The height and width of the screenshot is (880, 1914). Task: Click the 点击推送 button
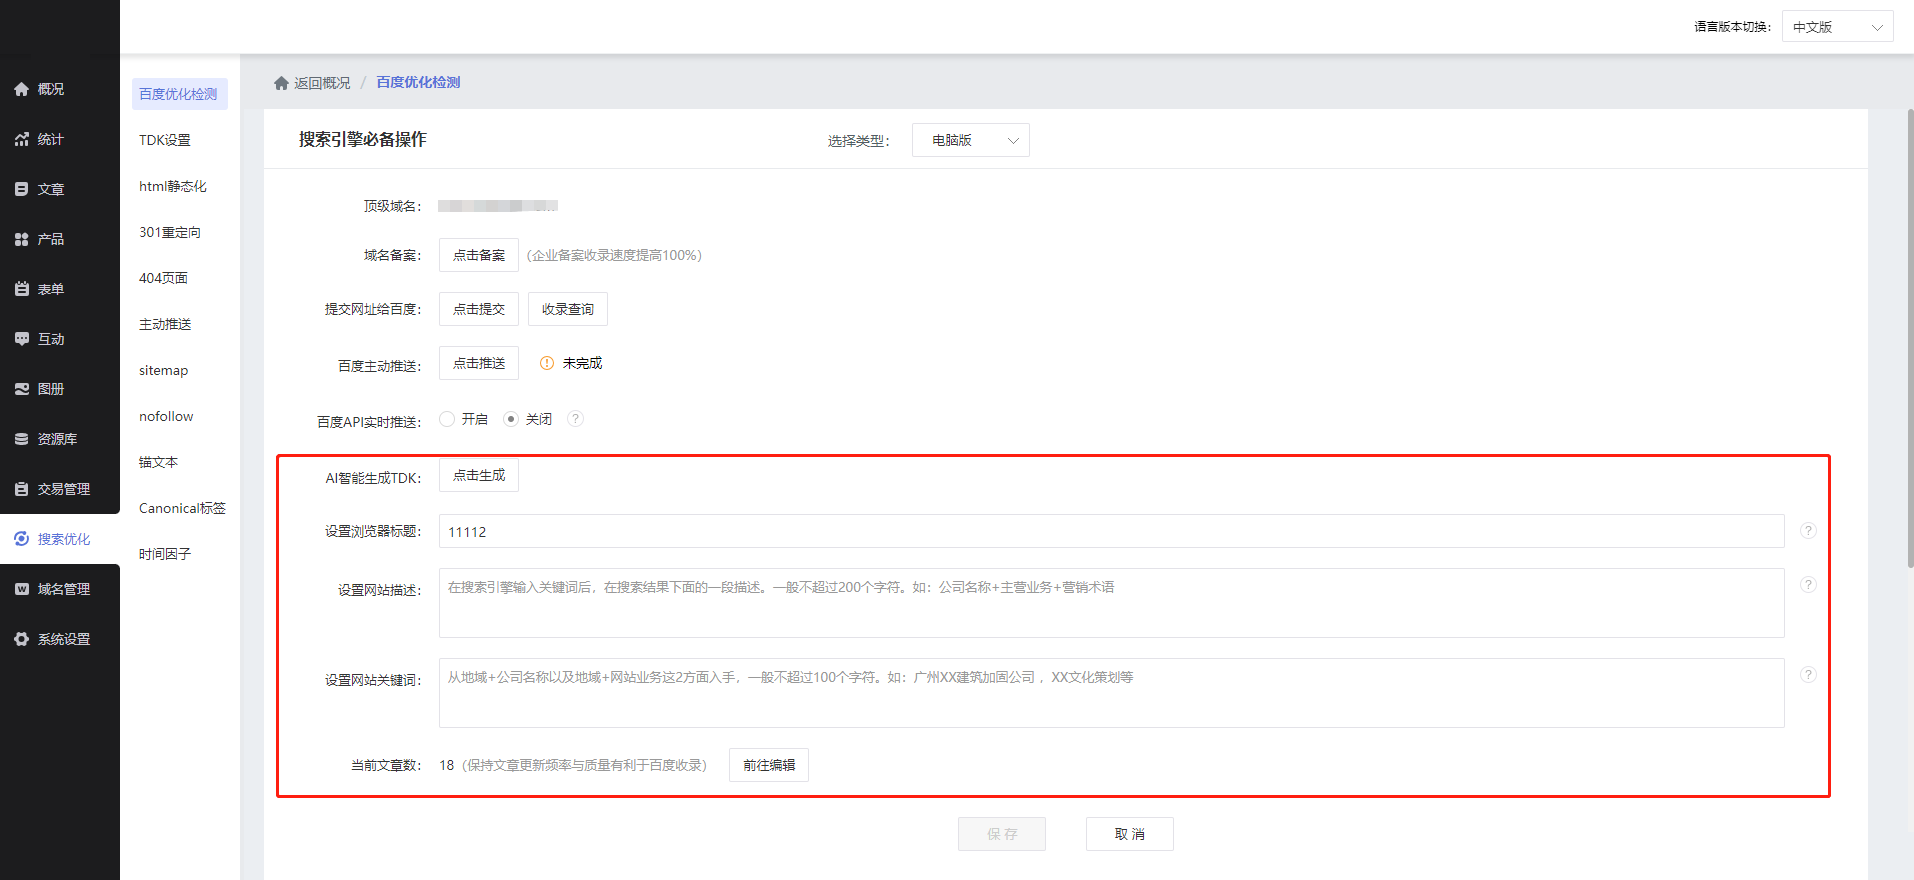click(479, 363)
